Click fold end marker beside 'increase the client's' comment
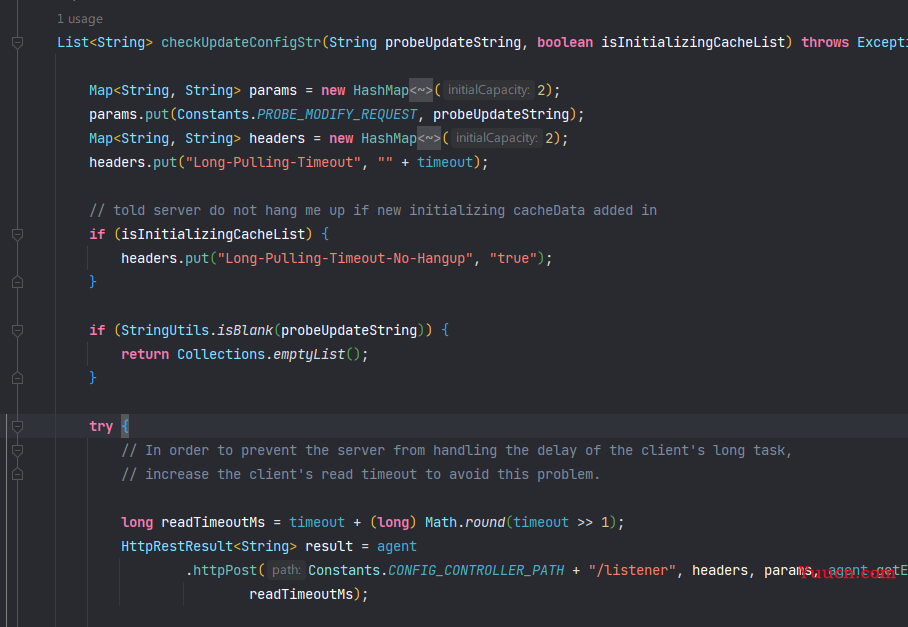908x627 pixels. (x=17, y=474)
